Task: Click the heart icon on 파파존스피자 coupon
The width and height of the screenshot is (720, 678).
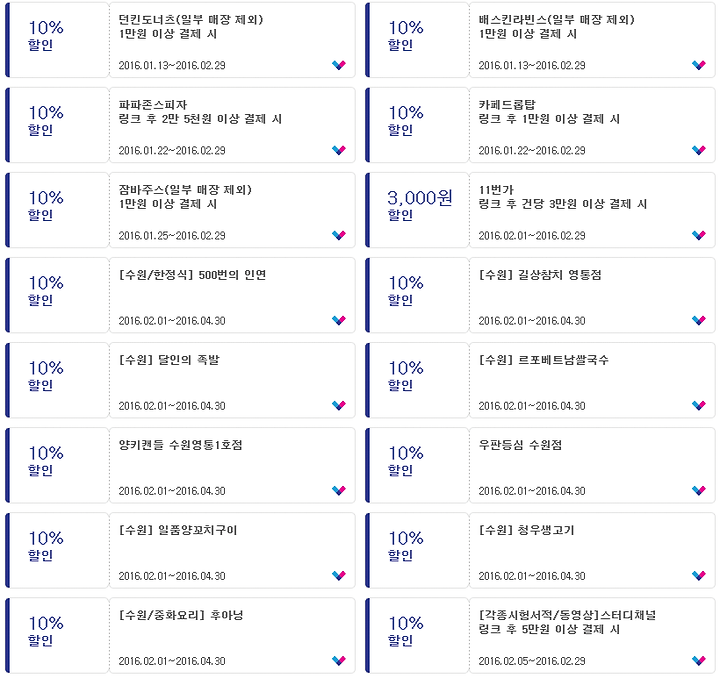Action: click(x=339, y=150)
